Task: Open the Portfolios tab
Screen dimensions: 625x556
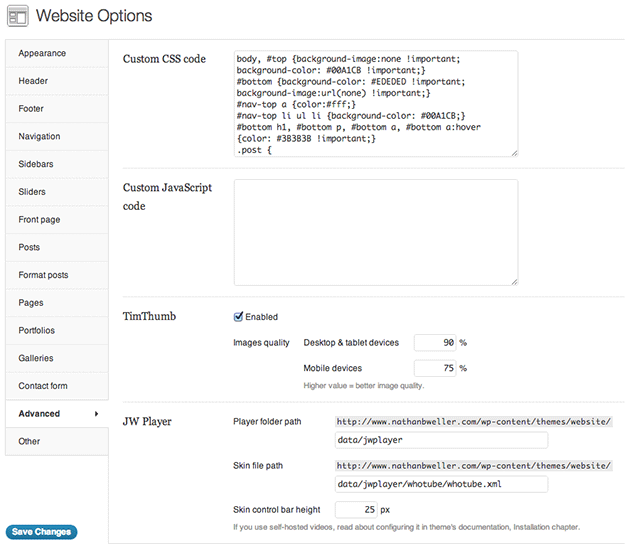Action: point(37,330)
